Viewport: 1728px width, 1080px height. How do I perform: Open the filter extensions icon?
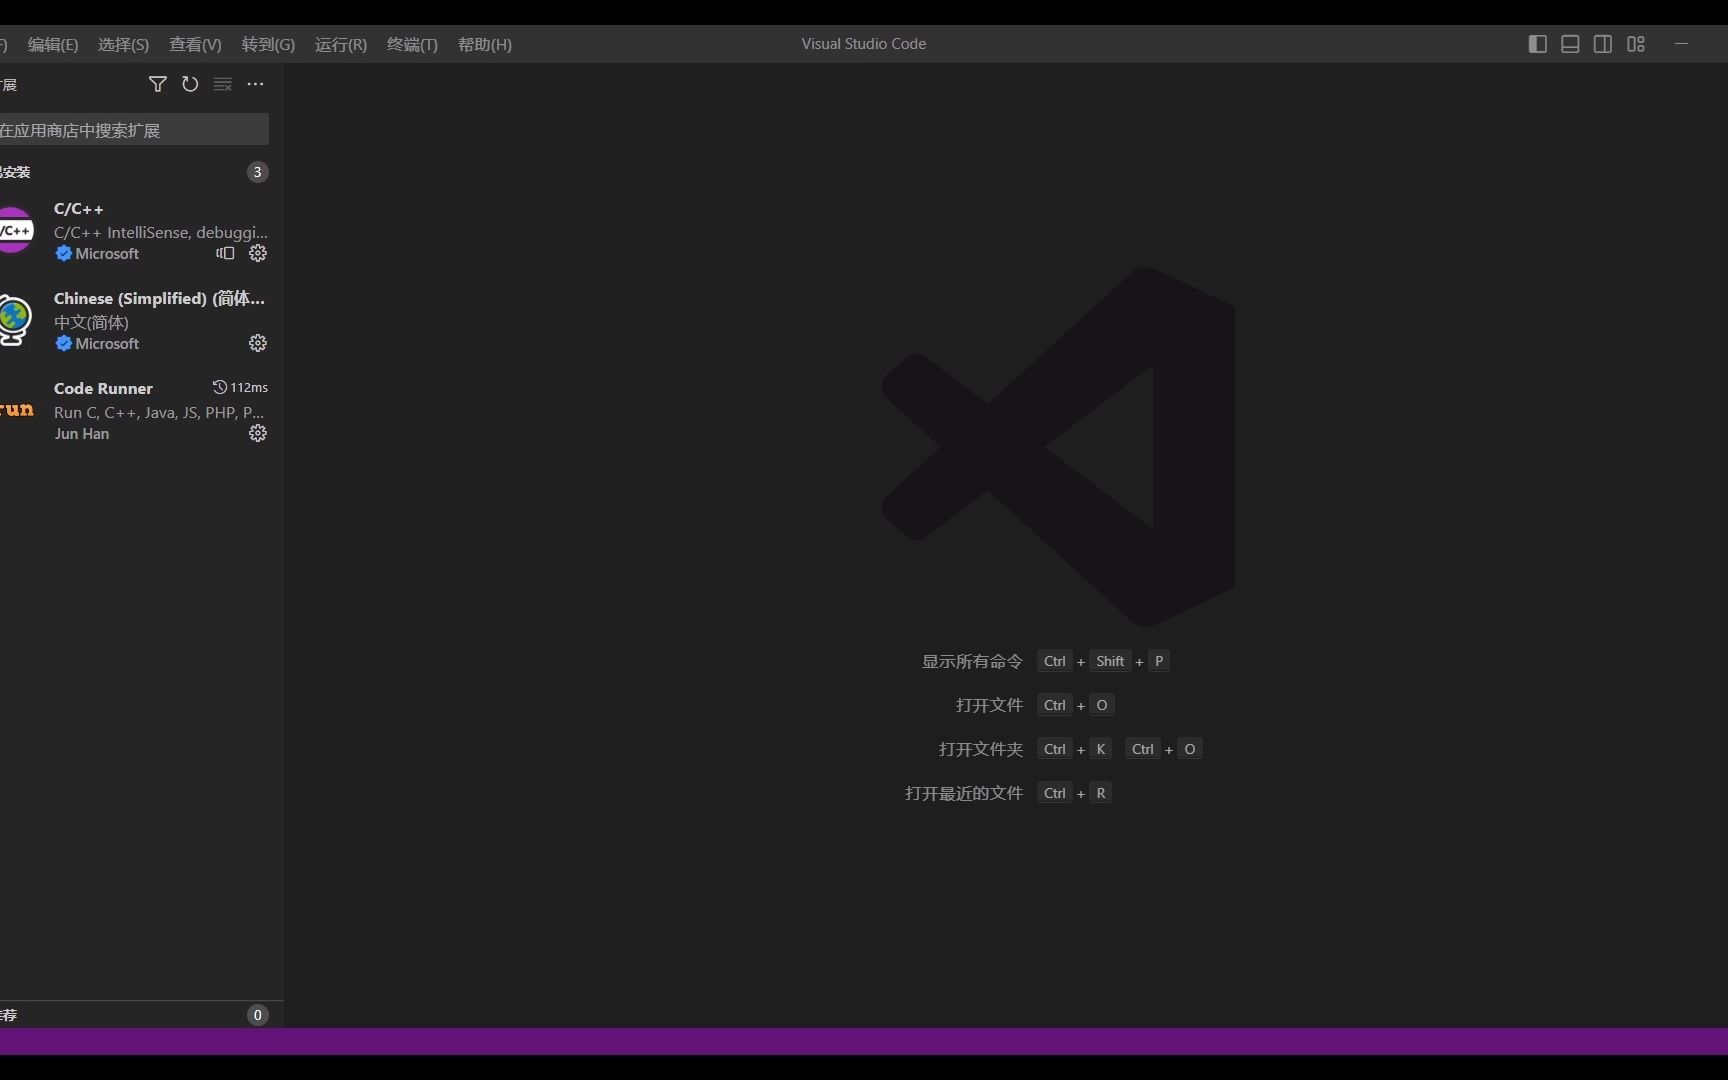pos(157,84)
